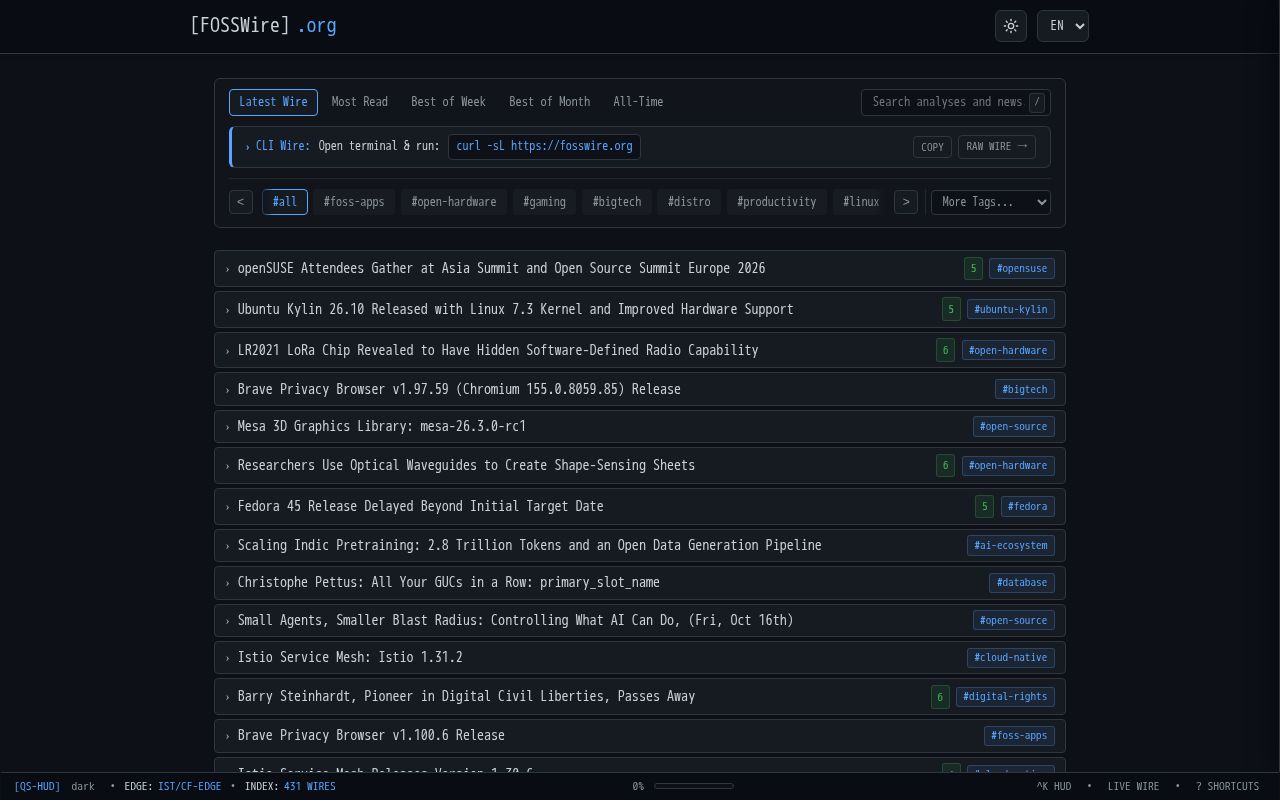
Task: Open the ? SHORTCUTS help
Action: (1227, 786)
